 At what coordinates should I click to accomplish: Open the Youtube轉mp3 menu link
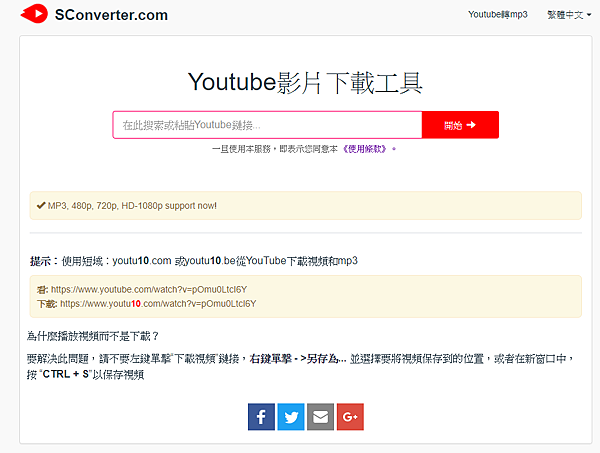pyautogui.click(x=498, y=15)
